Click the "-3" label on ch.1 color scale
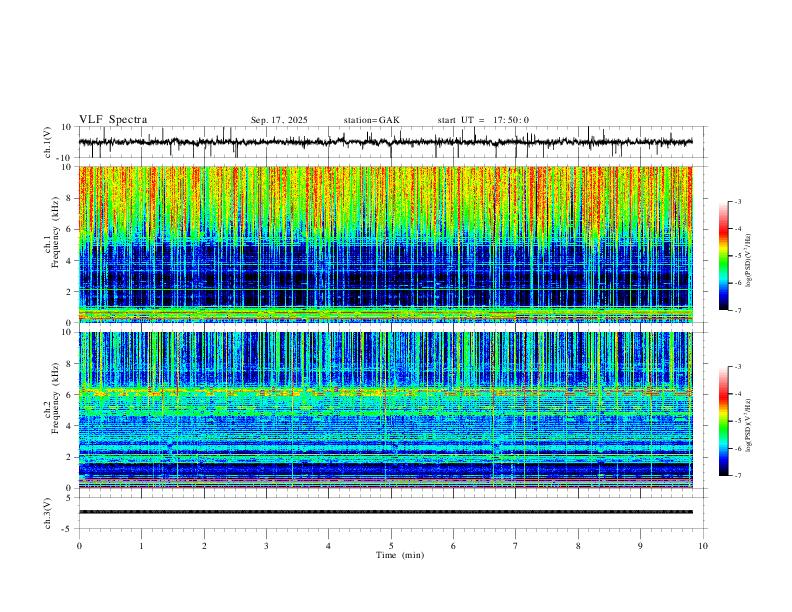The image size is (792, 612). click(738, 202)
